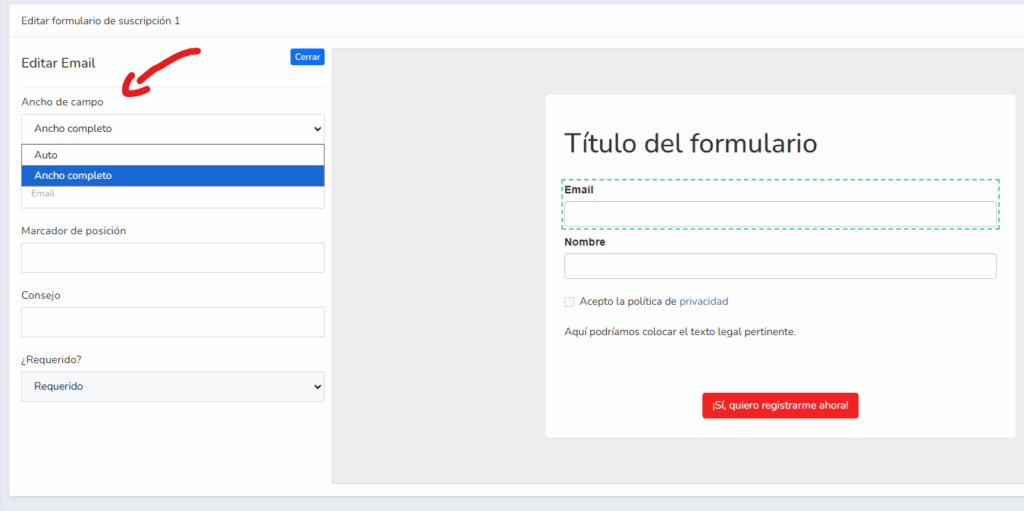Expand the ¿Requerido? dropdown
The image size is (1024, 511).
(172, 387)
